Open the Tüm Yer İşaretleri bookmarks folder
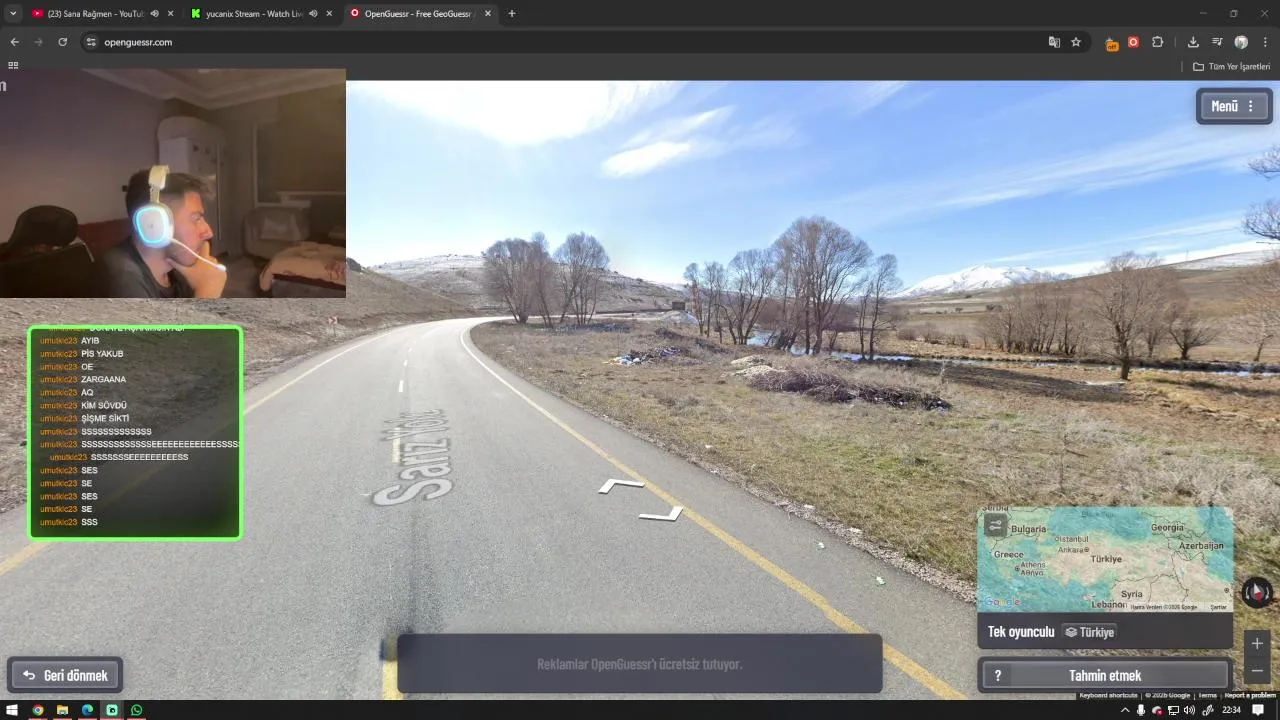This screenshot has height=720, width=1280. (x=1231, y=66)
